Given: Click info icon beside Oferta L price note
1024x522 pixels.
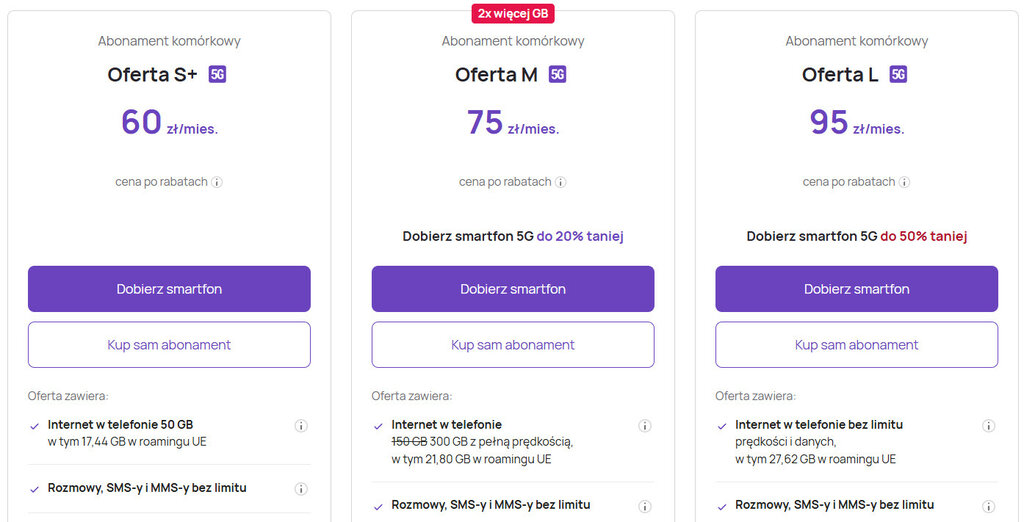Looking at the screenshot, I should 905,182.
